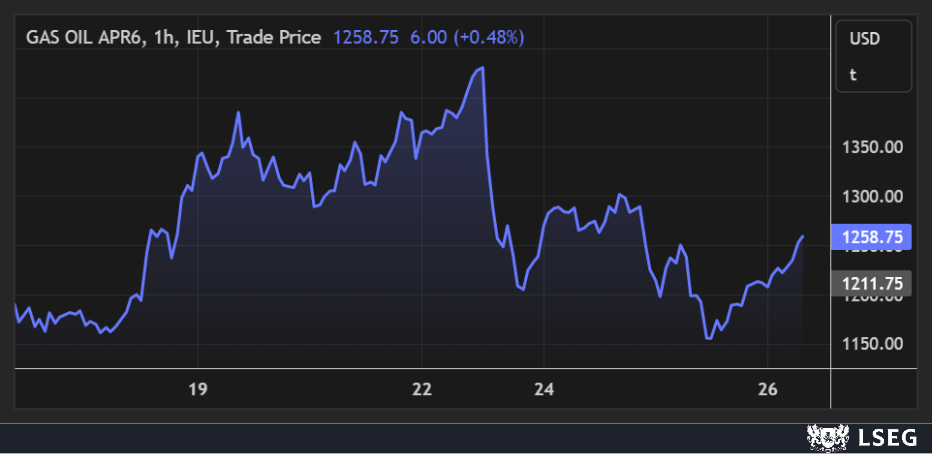
Task: Open the USD currency selector
Action: point(863,39)
